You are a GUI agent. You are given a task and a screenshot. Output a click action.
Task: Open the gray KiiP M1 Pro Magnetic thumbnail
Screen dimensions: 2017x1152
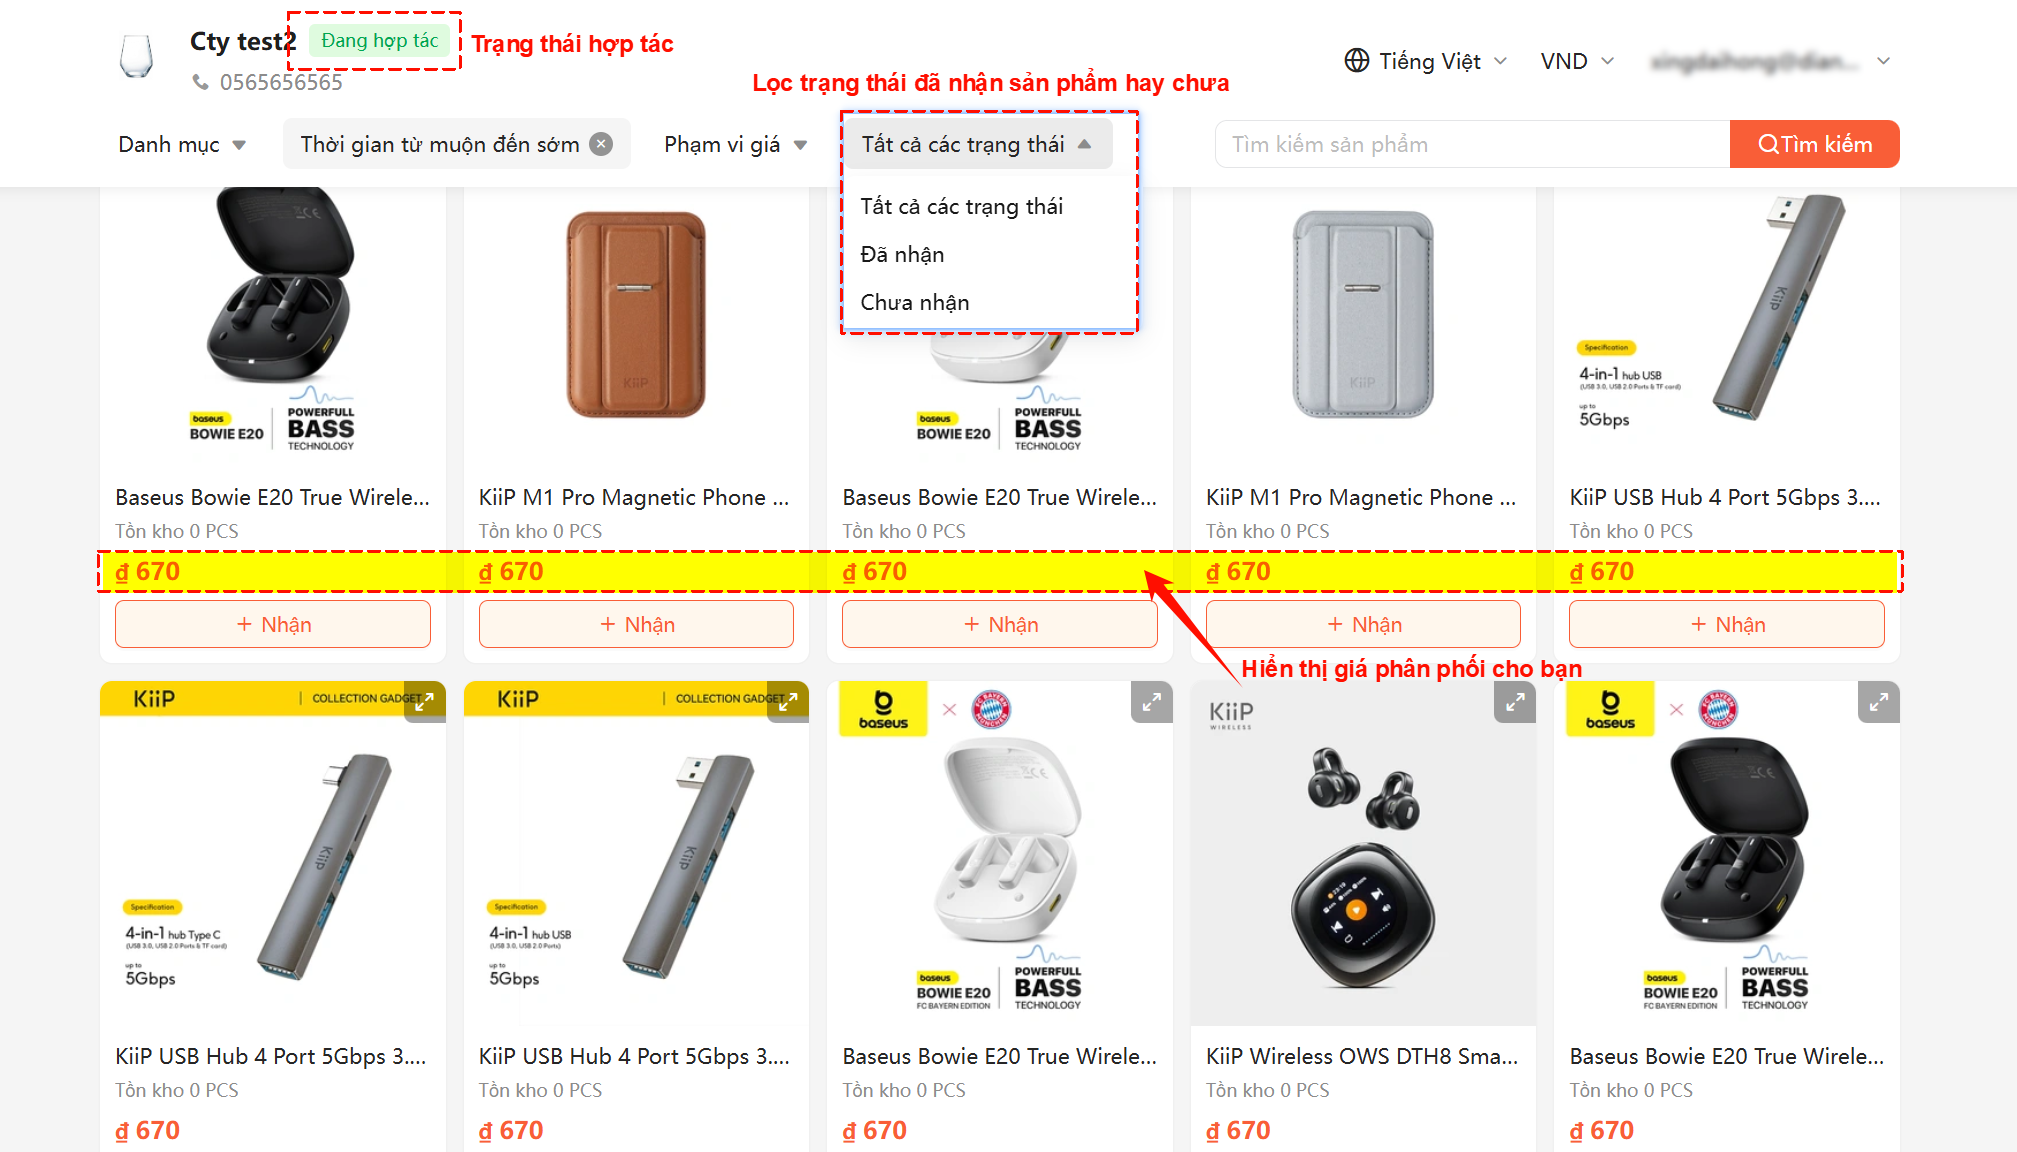click(x=1362, y=315)
